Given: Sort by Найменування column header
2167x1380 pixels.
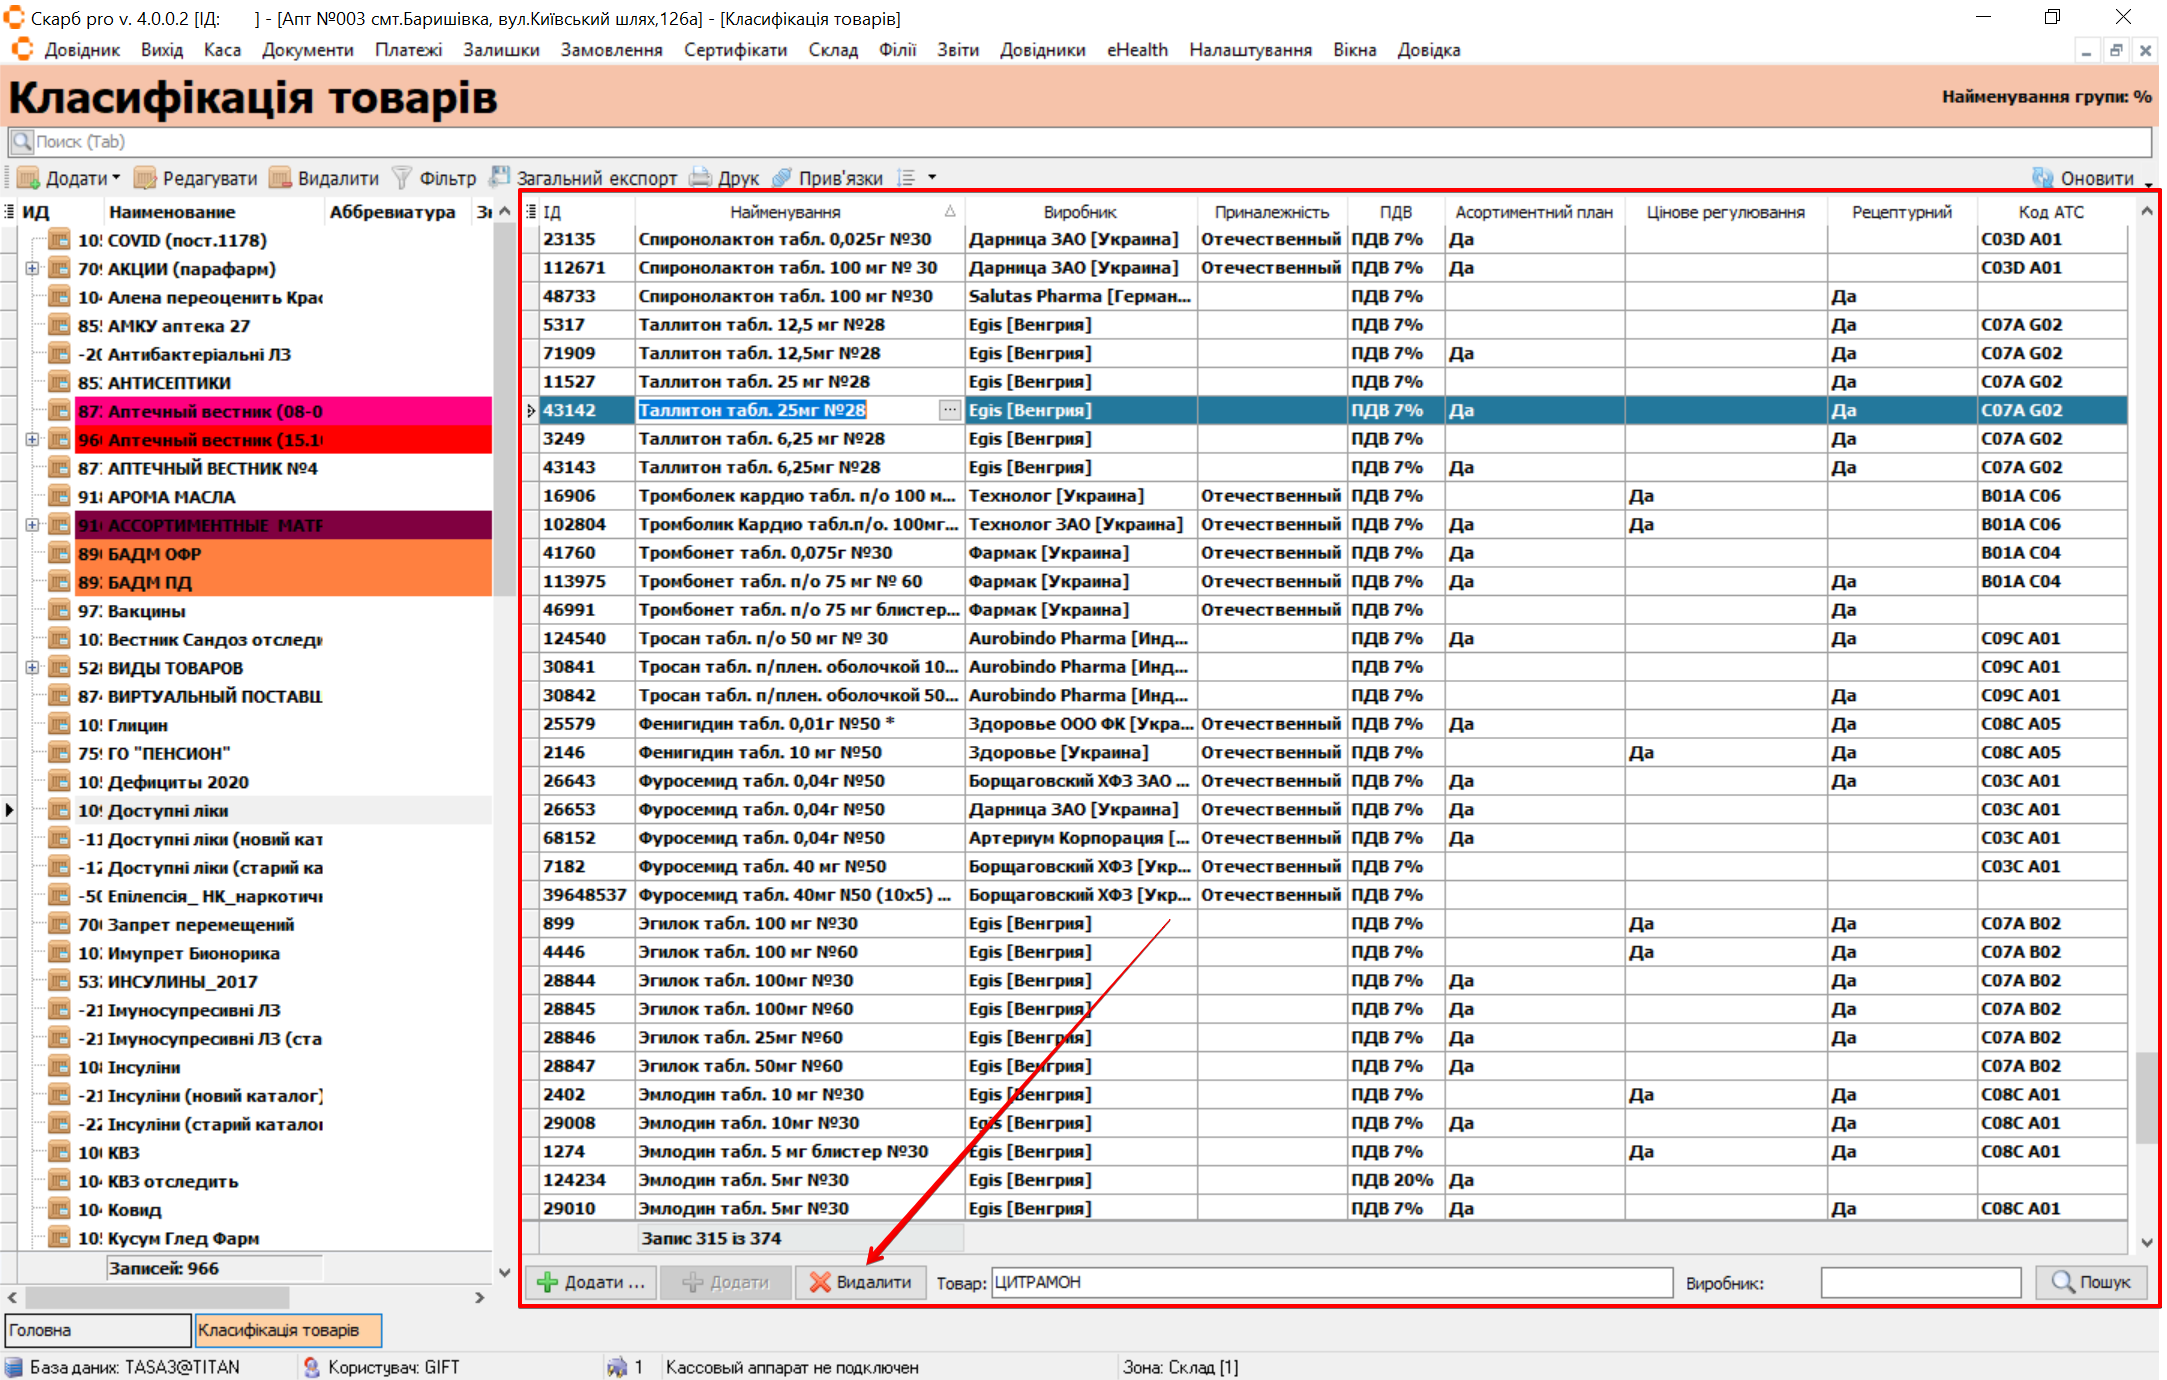Looking at the screenshot, I should pyautogui.click(x=785, y=212).
